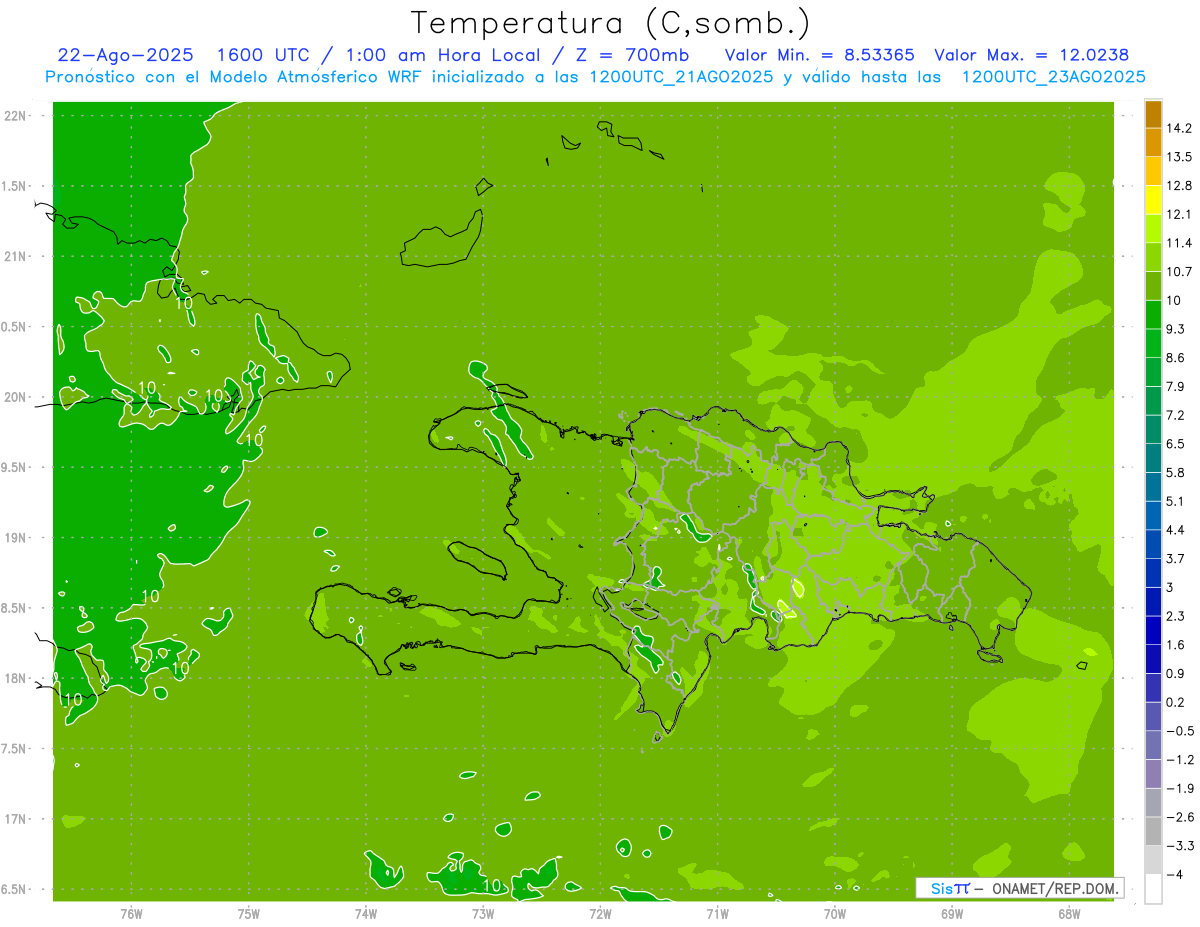The height and width of the screenshot is (927, 1200).
Task: Click the "13.5" colorbar value
Action: (x=1178, y=157)
